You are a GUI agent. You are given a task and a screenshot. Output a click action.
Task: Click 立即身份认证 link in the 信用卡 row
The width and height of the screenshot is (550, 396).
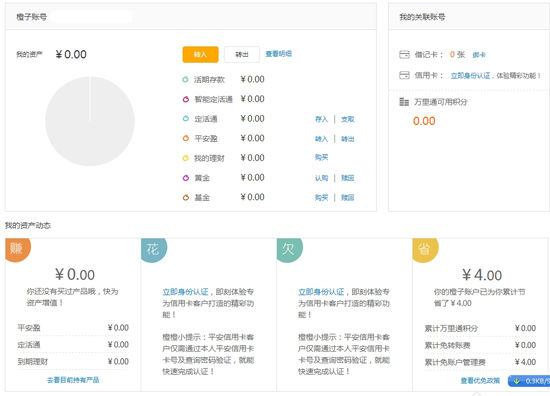[x=470, y=75]
